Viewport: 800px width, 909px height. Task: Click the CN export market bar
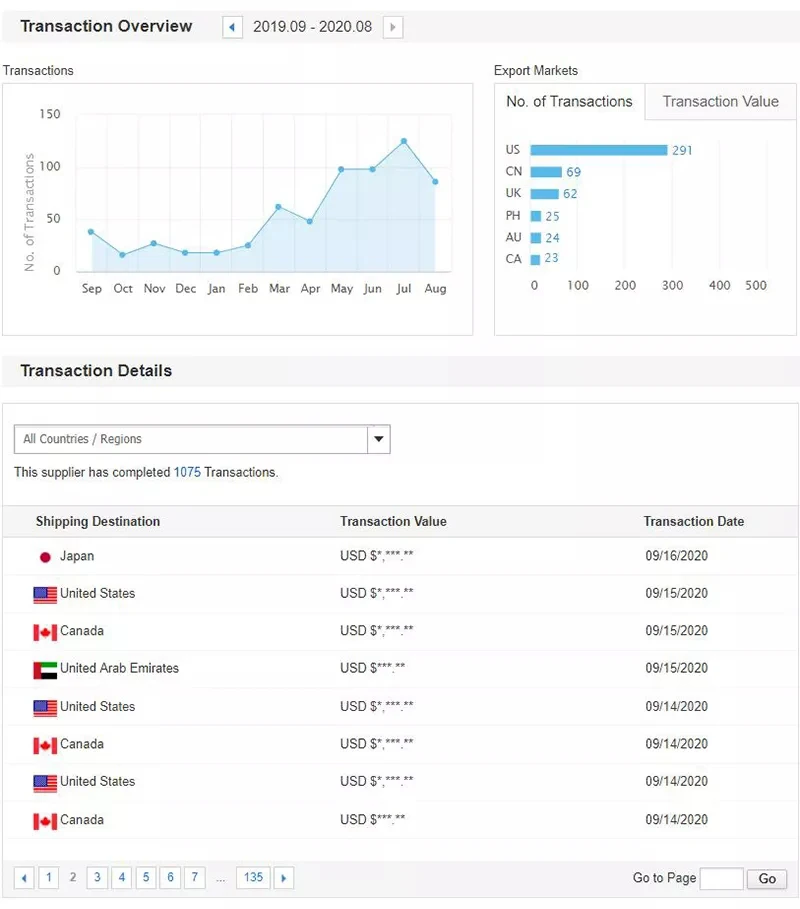(x=546, y=172)
